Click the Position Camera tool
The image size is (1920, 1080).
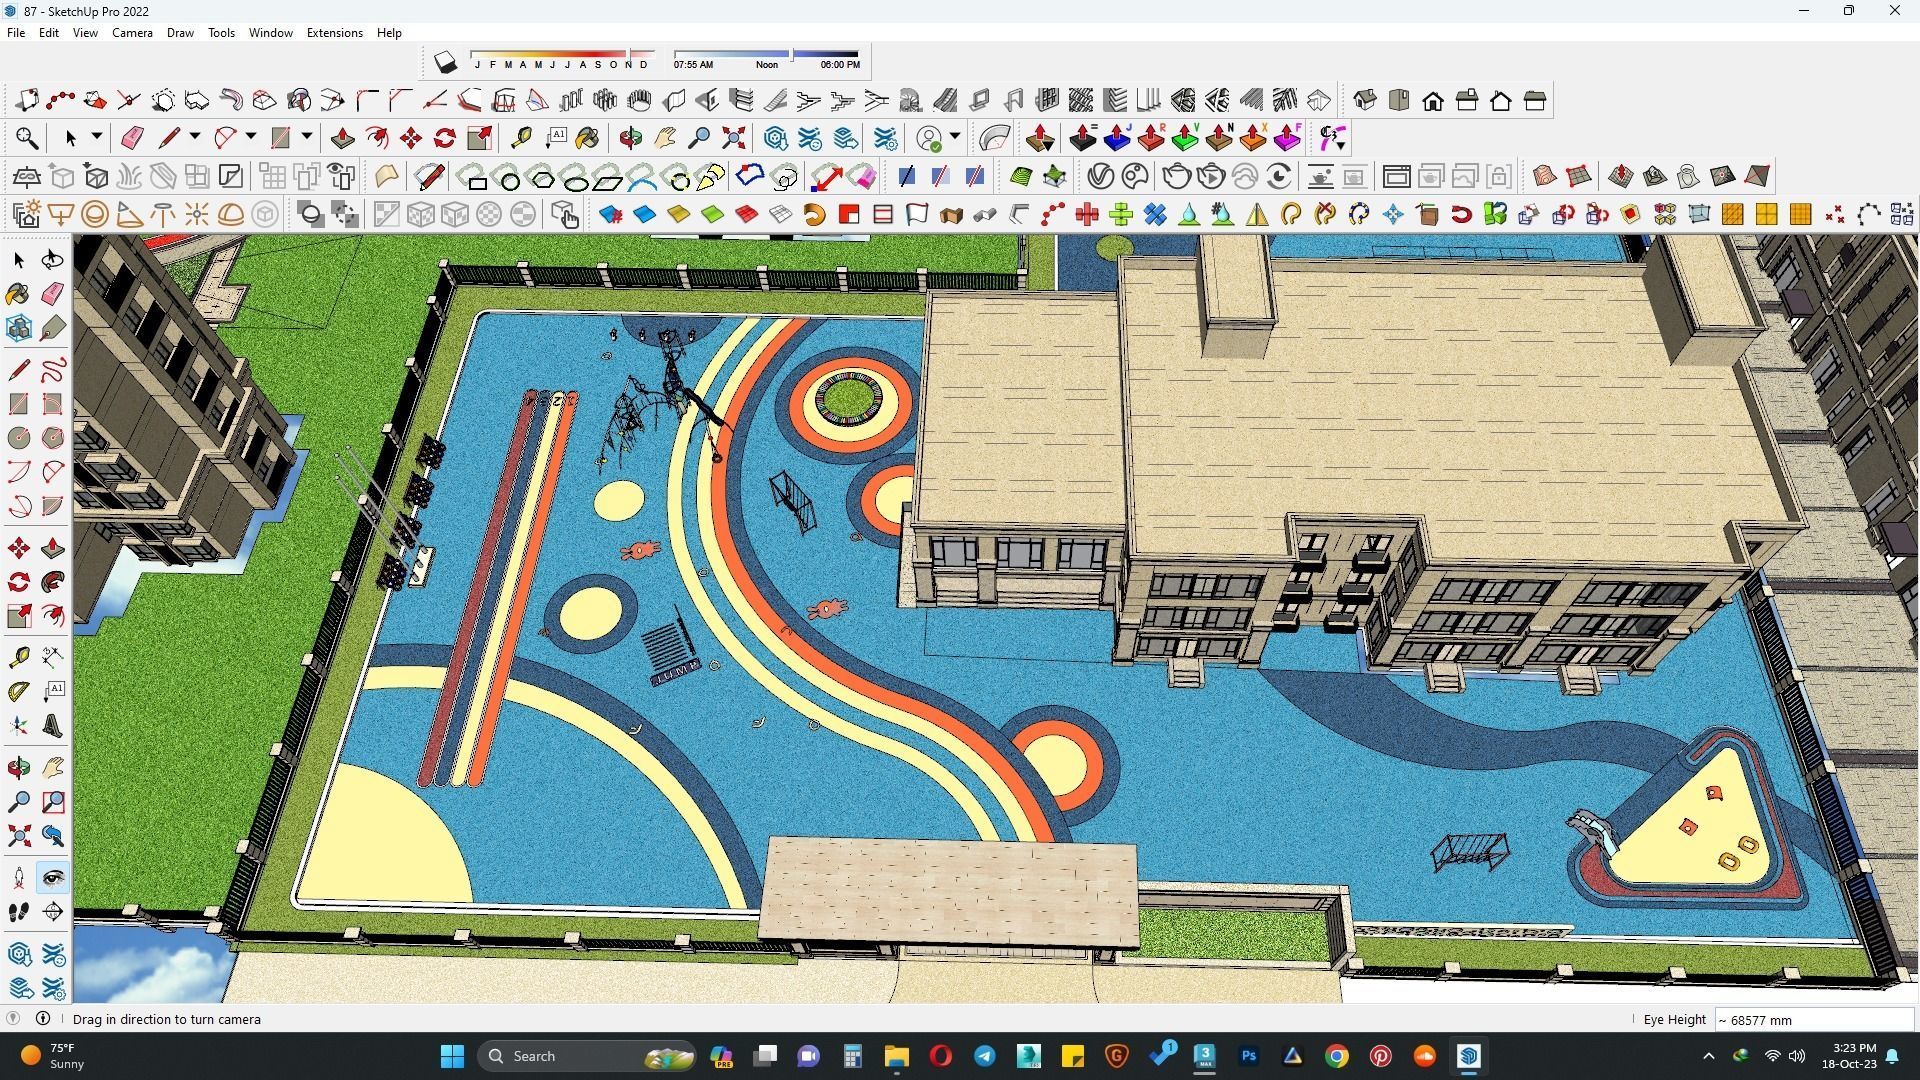tap(18, 878)
